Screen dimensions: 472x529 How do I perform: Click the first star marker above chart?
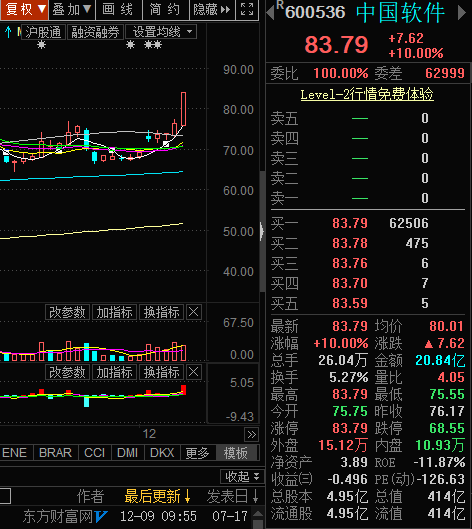pyautogui.click(x=41, y=45)
